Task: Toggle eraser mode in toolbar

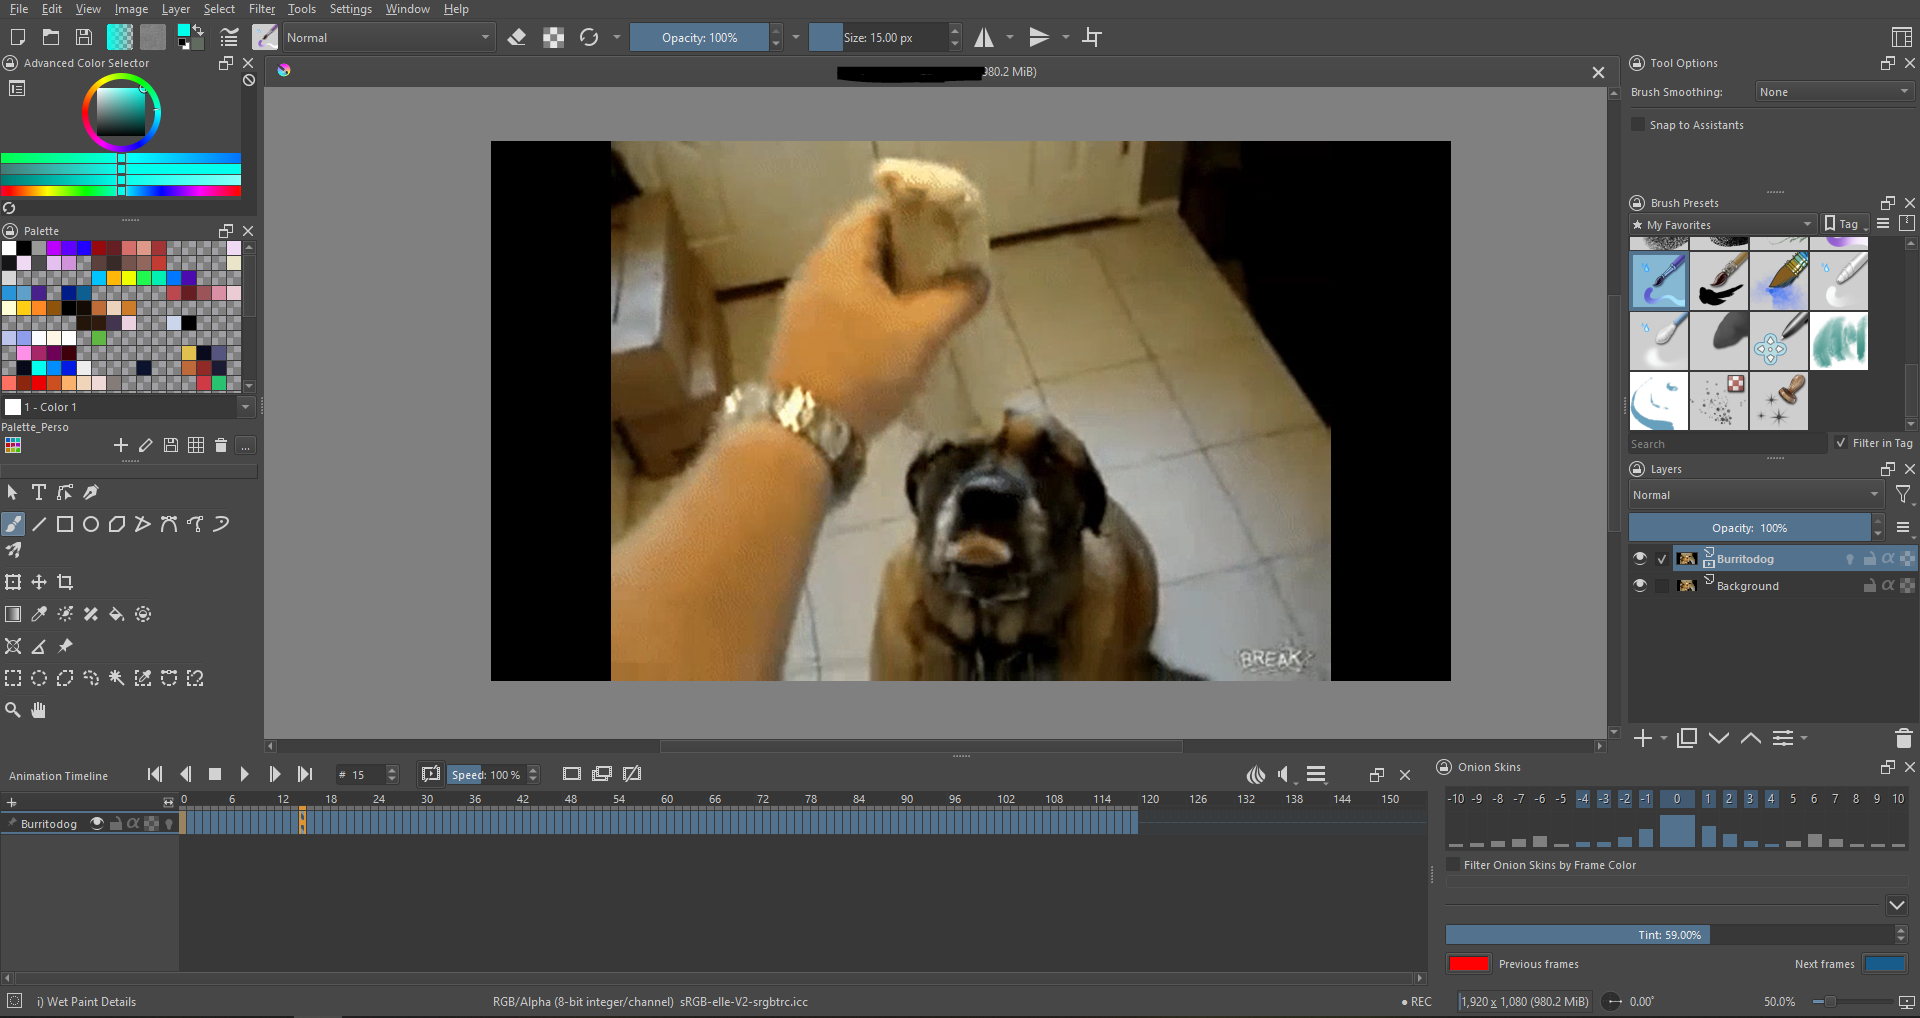Action: (517, 38)
